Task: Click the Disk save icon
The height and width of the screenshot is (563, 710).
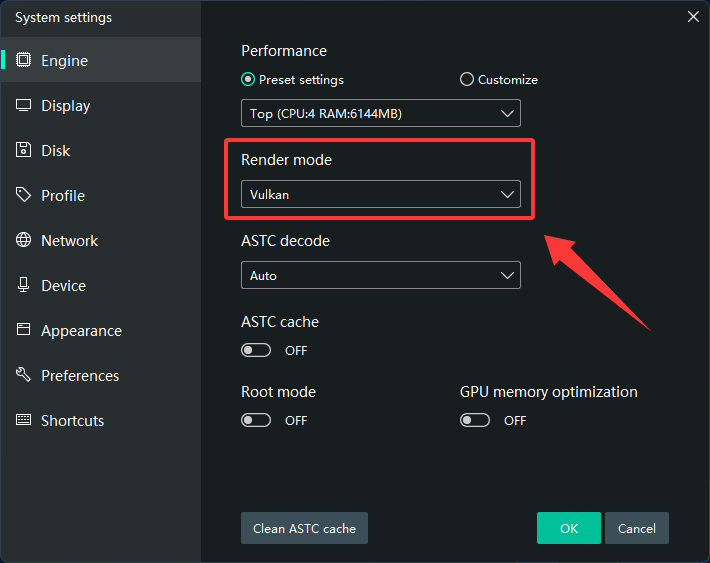Action: 23,150
